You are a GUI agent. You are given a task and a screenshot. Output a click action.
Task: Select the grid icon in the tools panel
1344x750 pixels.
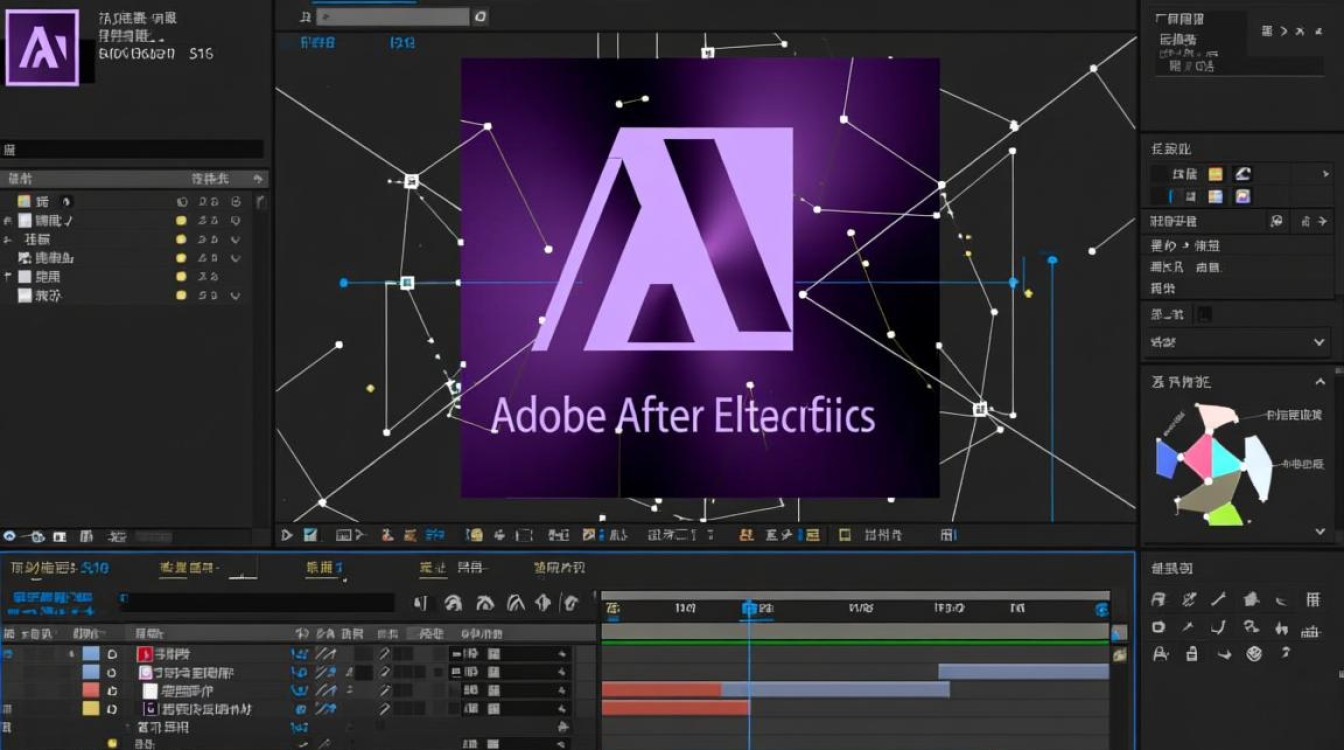[x=1312, y=600]
